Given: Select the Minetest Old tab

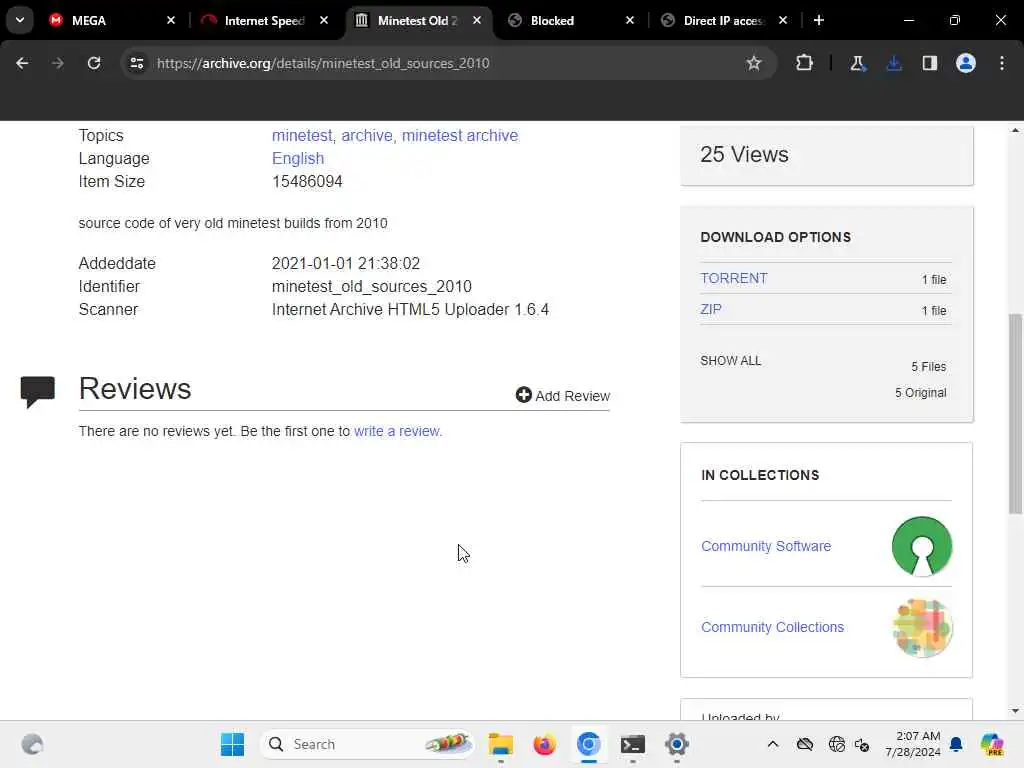Looking at the screenshot, I should (417, 20).
